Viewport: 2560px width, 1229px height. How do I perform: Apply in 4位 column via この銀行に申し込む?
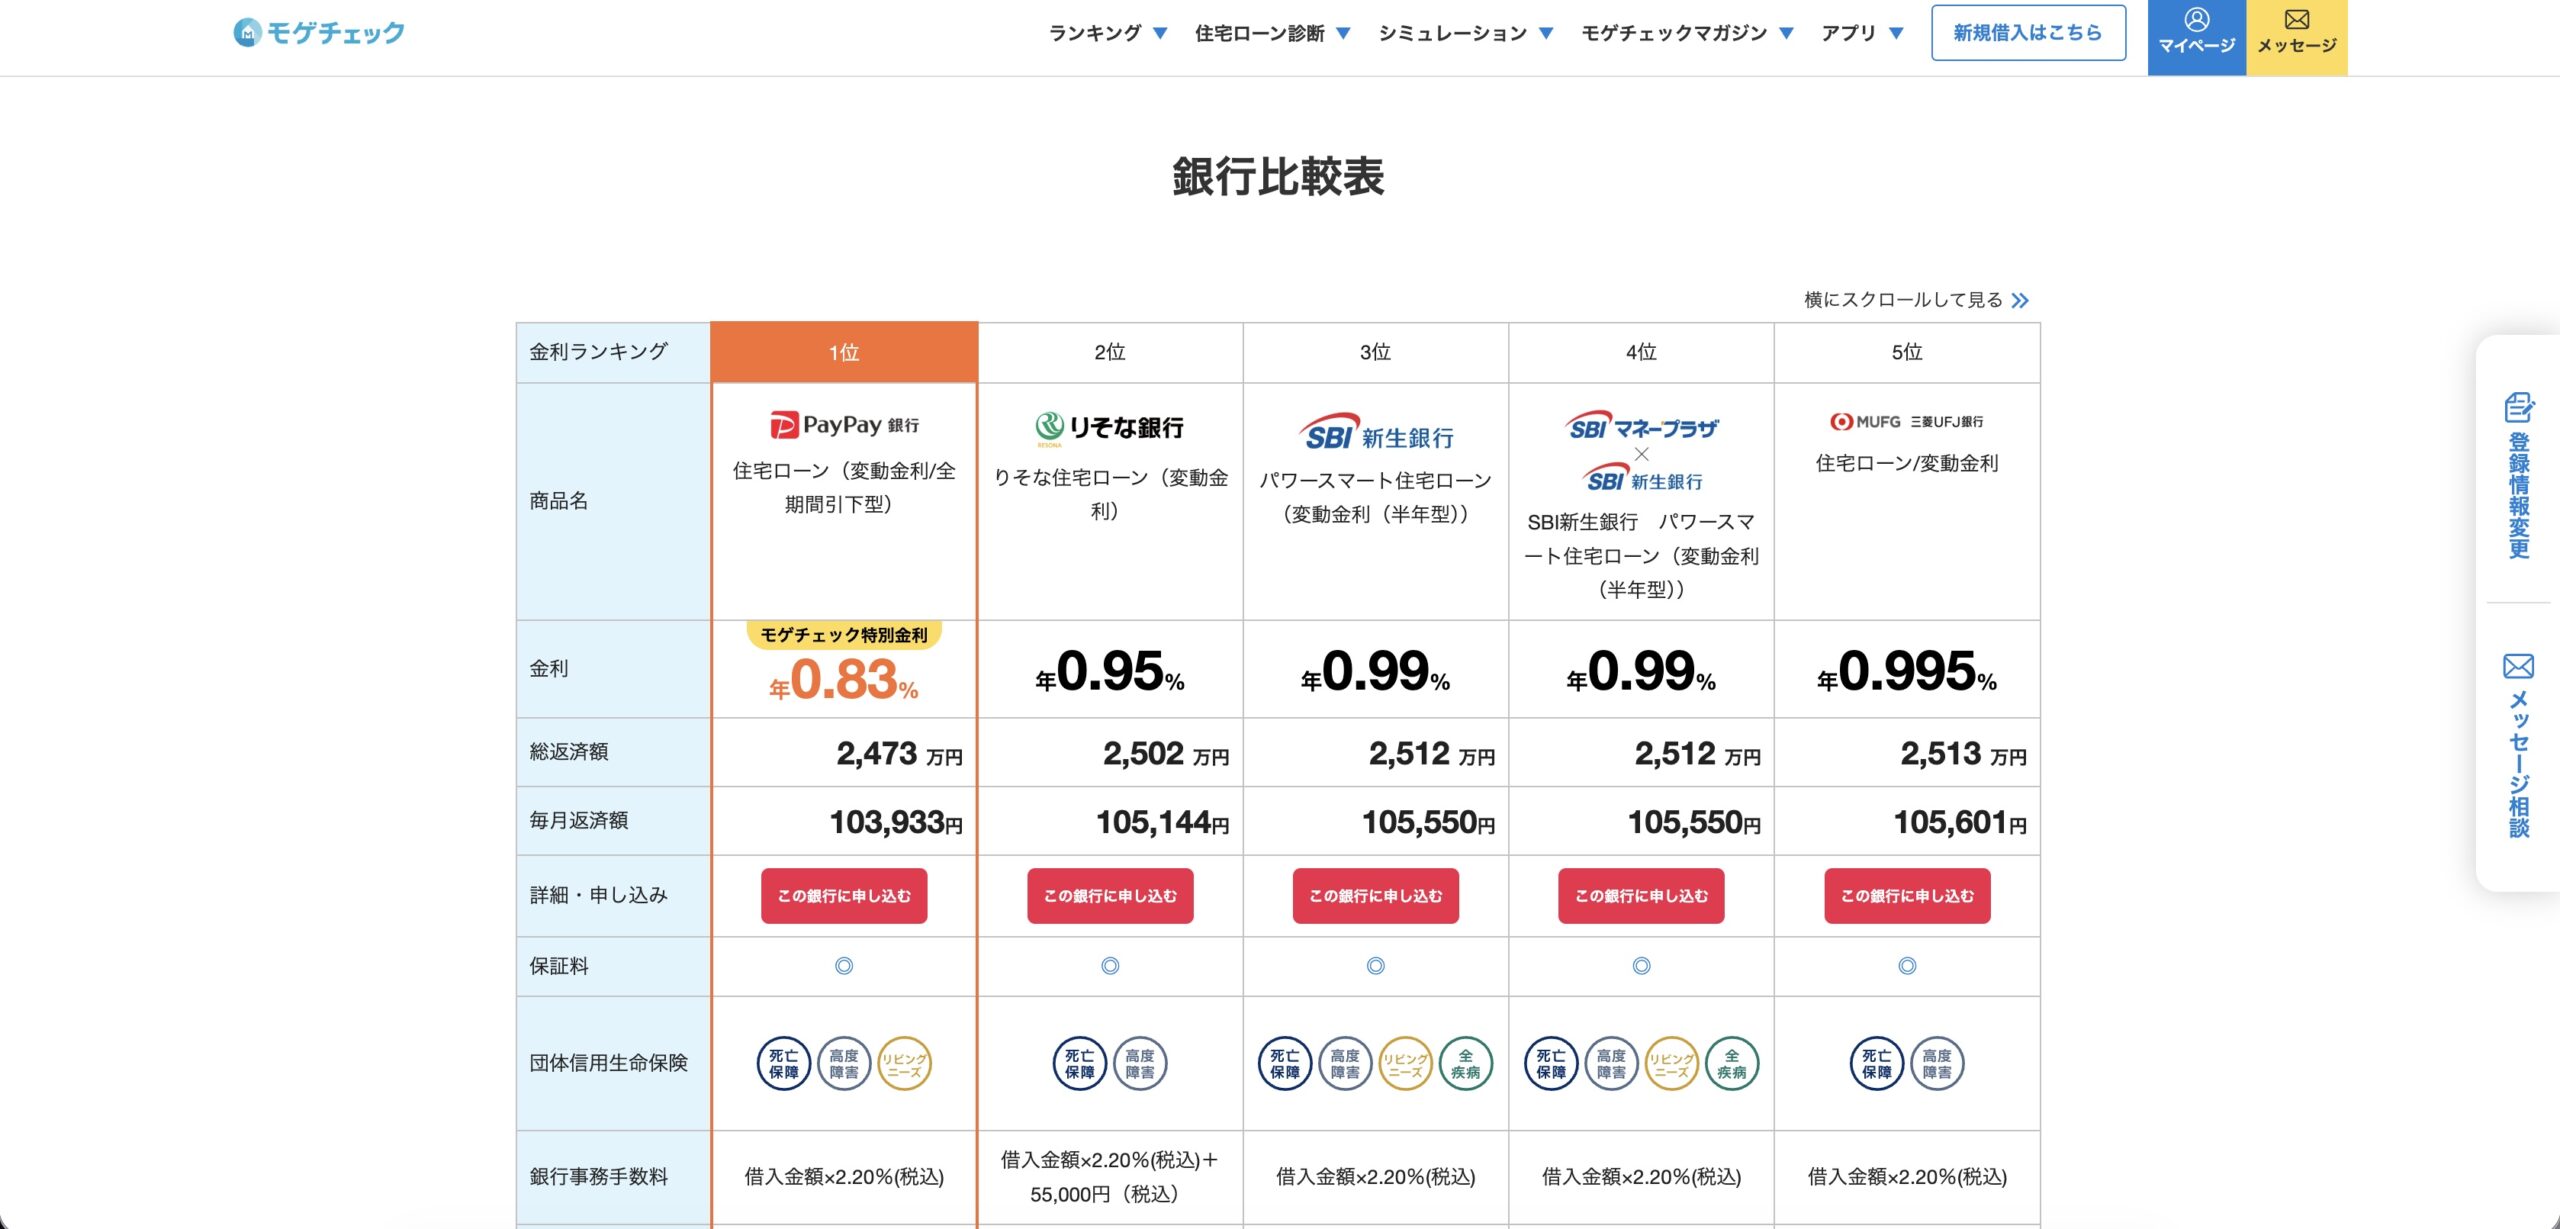(1641, 896)
